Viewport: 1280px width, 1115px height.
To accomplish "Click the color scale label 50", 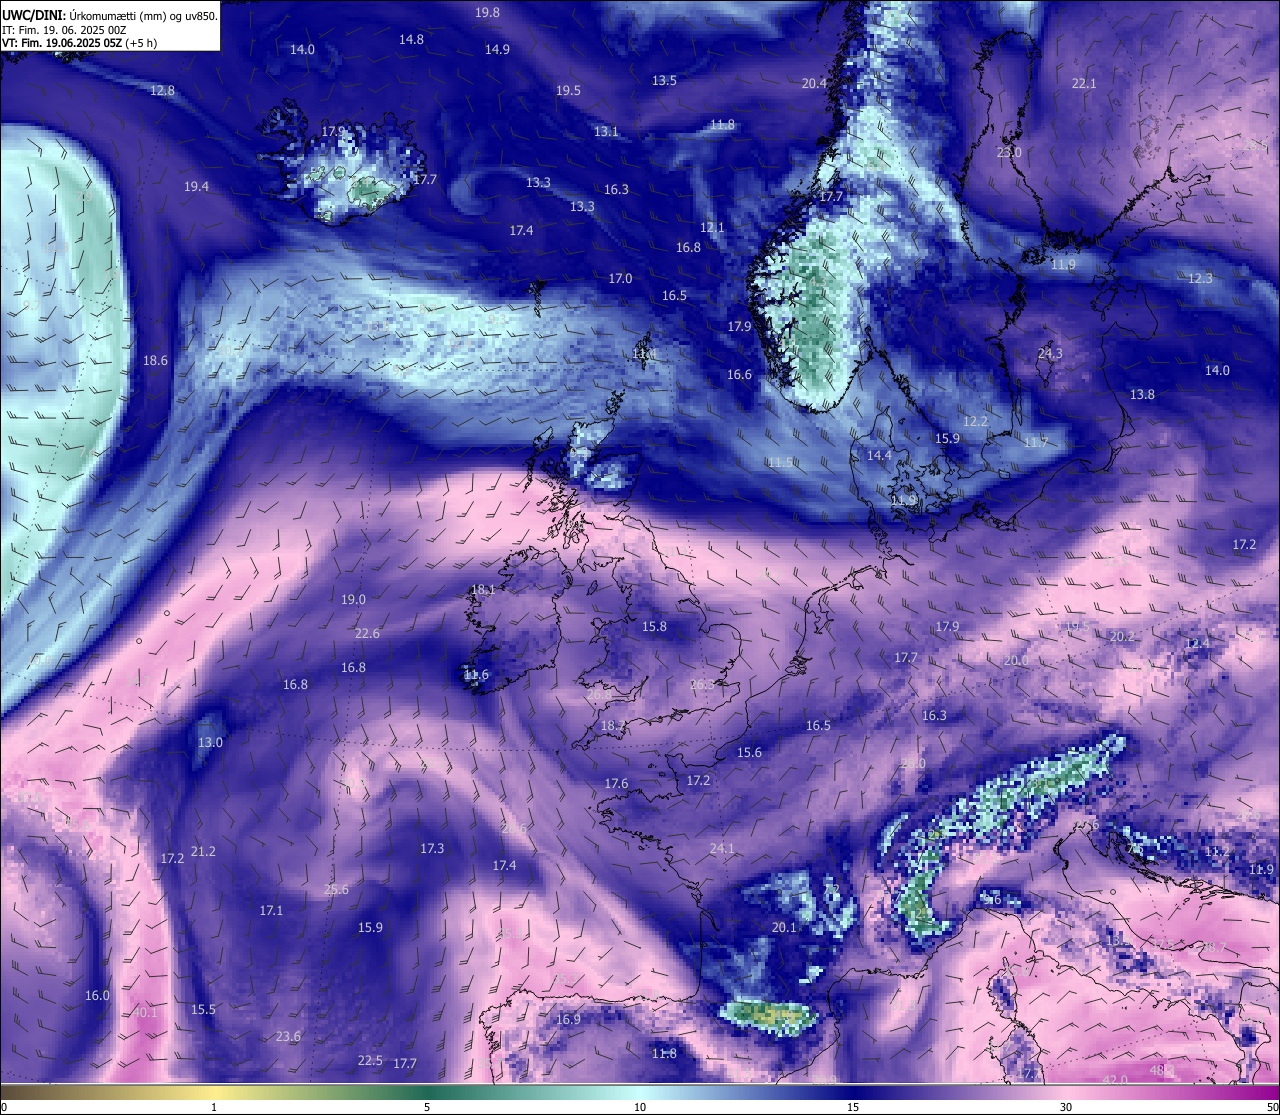I will (x=1272, y=1107).
